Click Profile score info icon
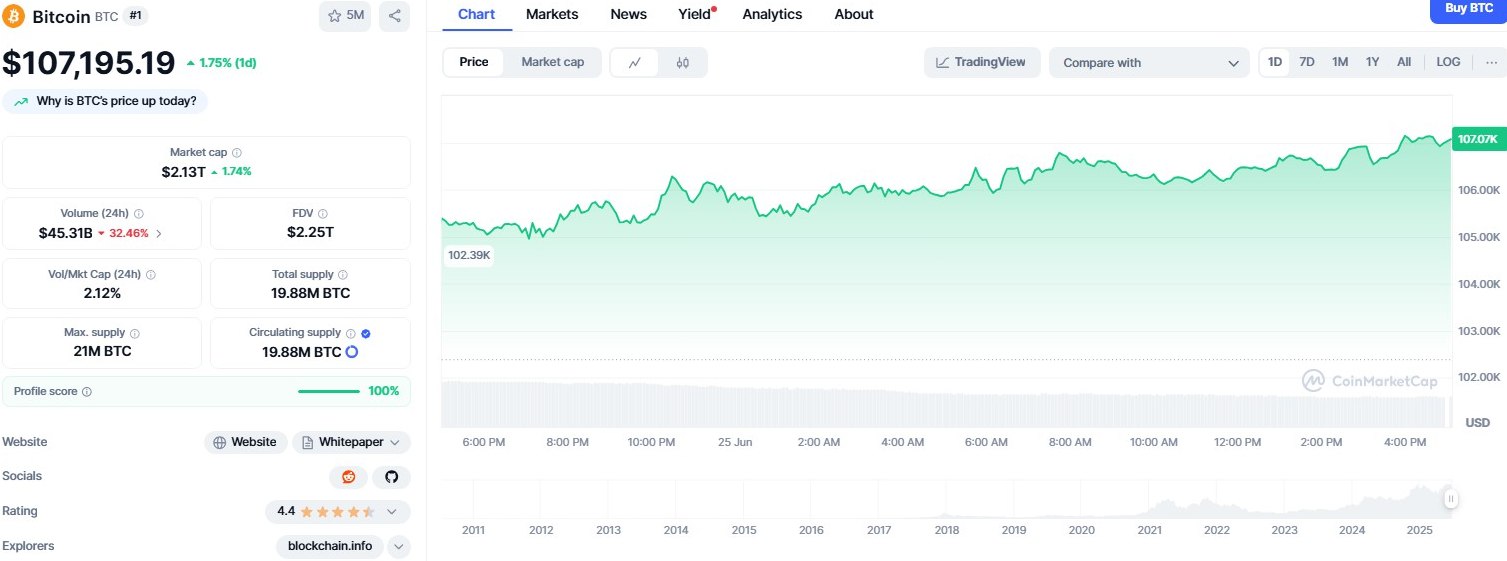 coord(87,392)
